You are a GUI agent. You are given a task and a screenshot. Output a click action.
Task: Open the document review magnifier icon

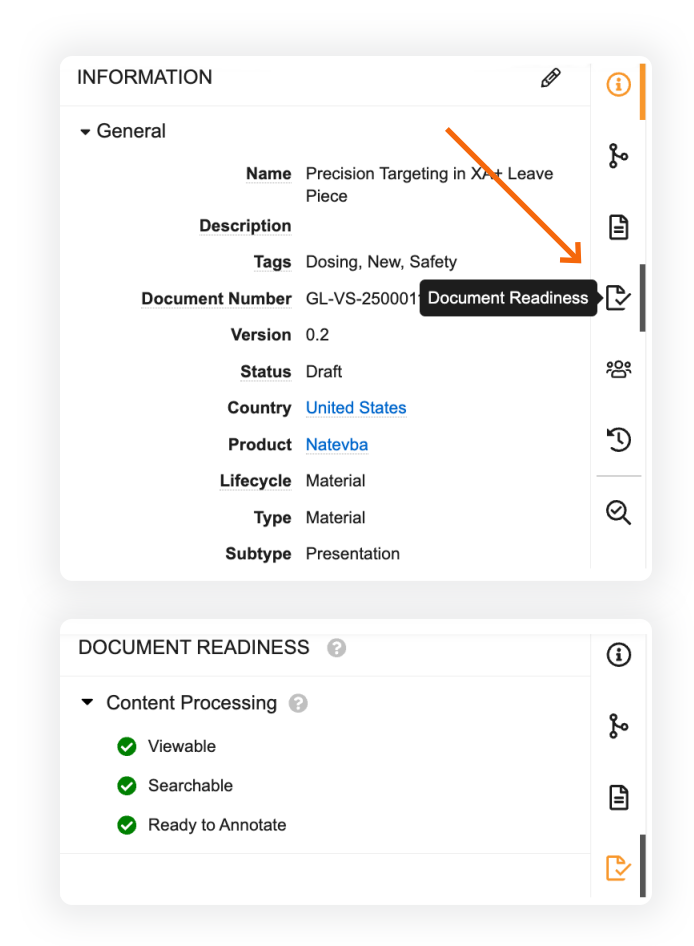618,513
